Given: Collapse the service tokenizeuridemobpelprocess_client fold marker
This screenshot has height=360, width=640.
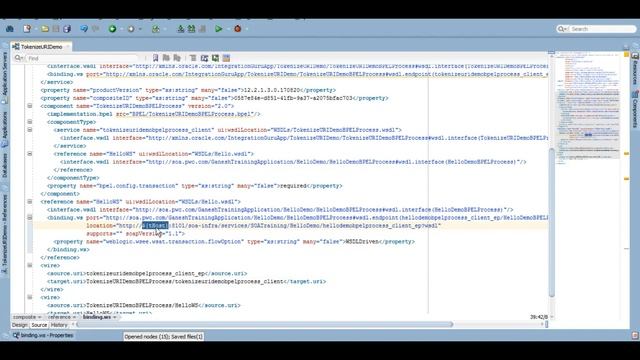Looking at the screenshot, I should coord(30,129).
